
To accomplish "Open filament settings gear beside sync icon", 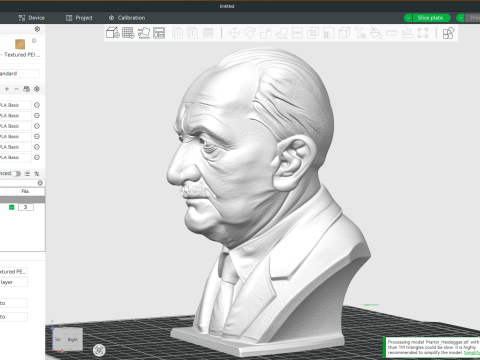I will pyautogui.click(x=37, y=89).
